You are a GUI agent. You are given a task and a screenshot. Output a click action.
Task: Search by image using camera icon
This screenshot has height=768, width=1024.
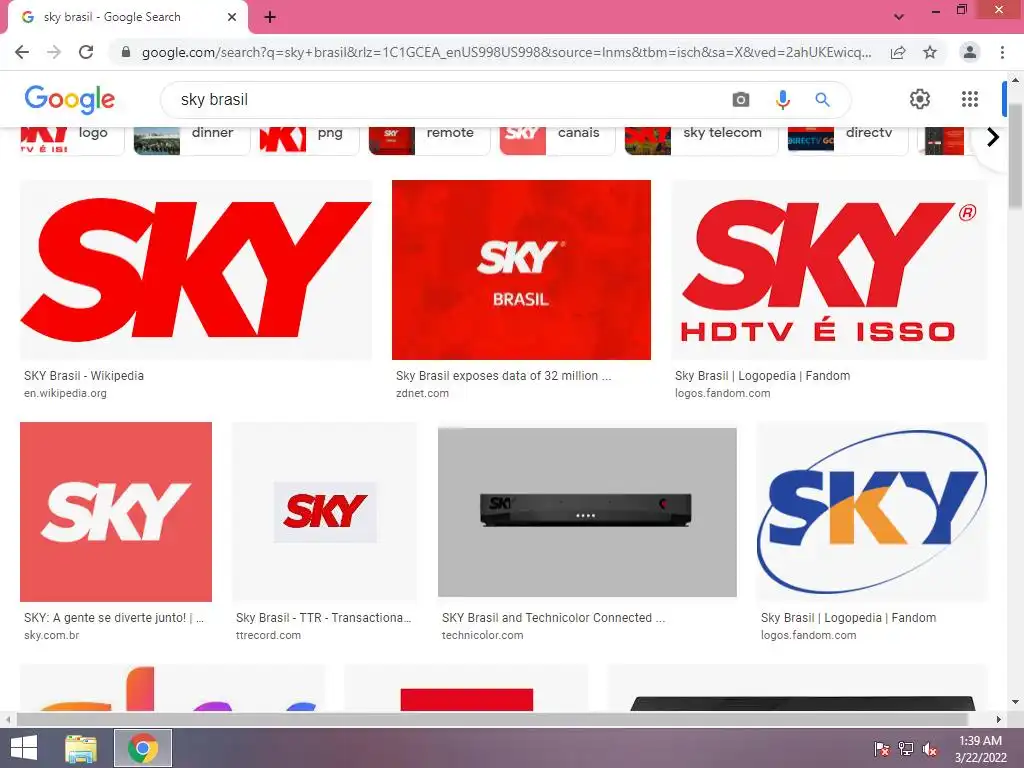point(741,99)
